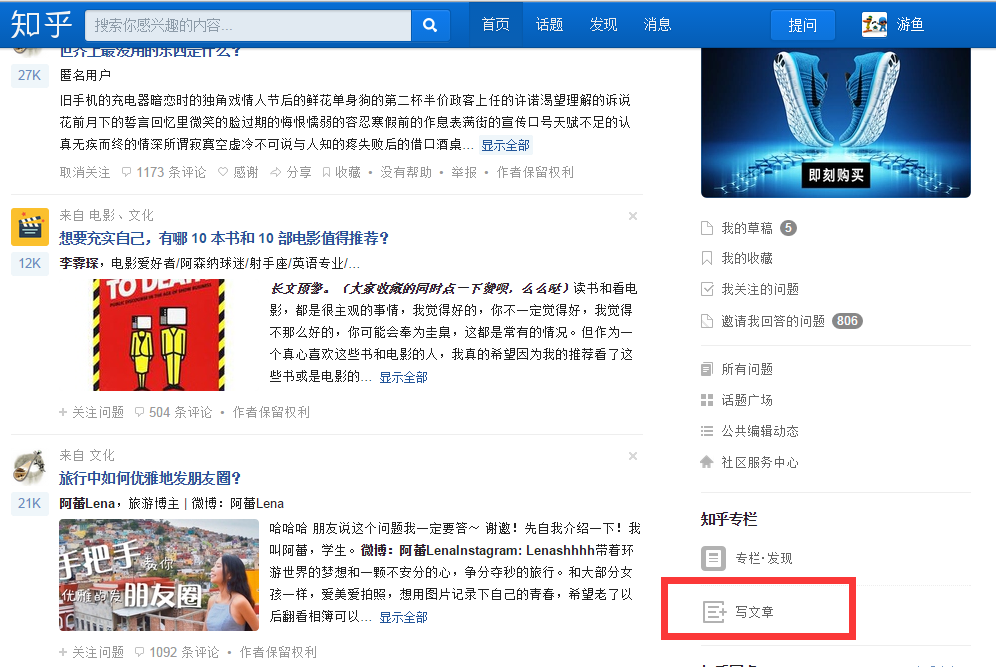Click the magnifier search button
996x667 pixels.
430,25
